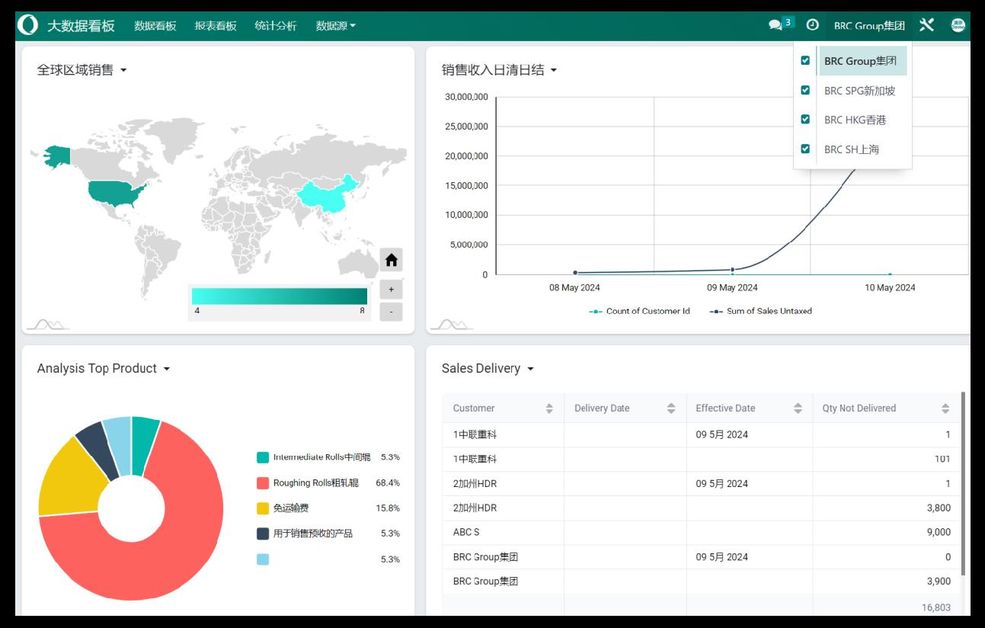Click total 16,803 in table footer
This screenshot has height=628, width=985.
[936, 607]
